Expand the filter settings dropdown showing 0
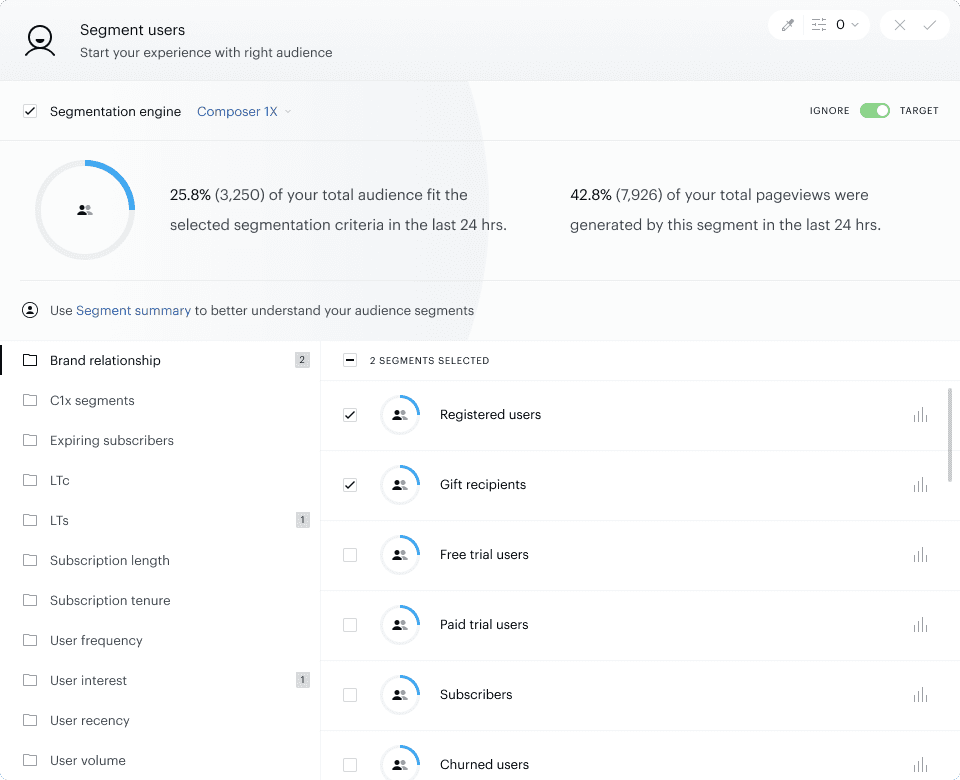The width and height of the screenshot is (960, 780). pyautogui.click(x=838, y=25)
